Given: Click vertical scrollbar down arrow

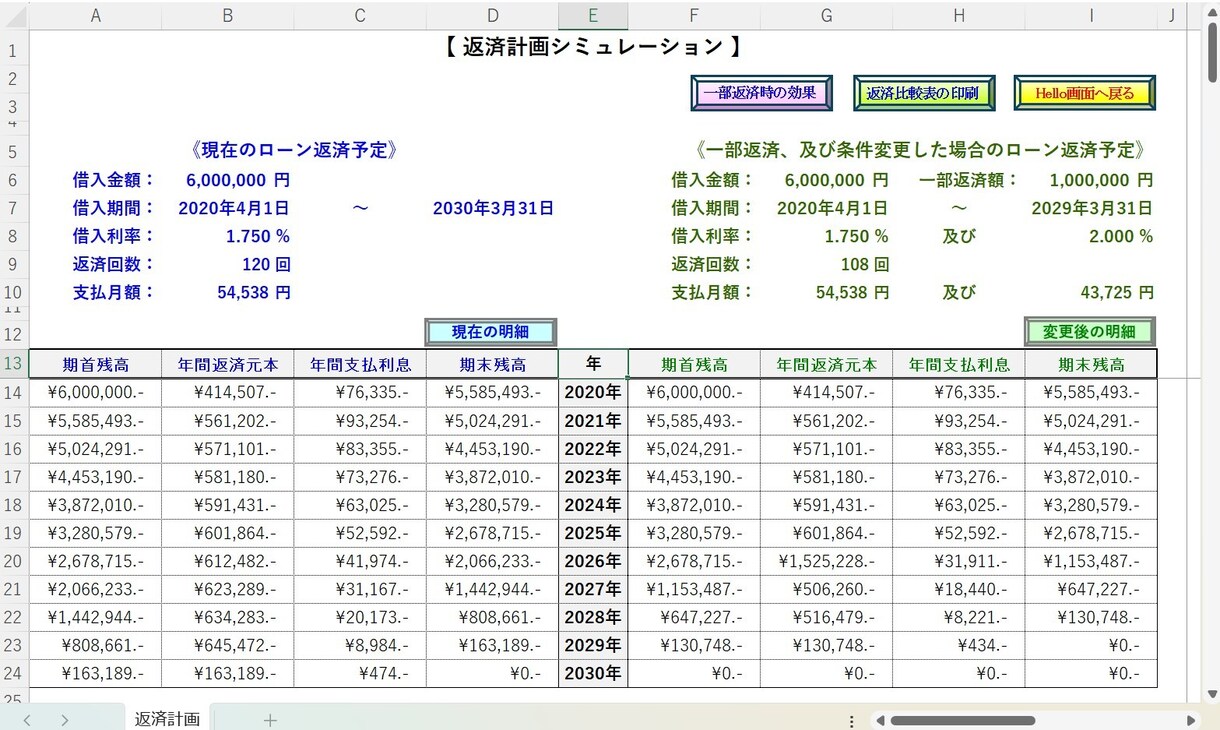Looking at the screenshot, I should 1213,693.
